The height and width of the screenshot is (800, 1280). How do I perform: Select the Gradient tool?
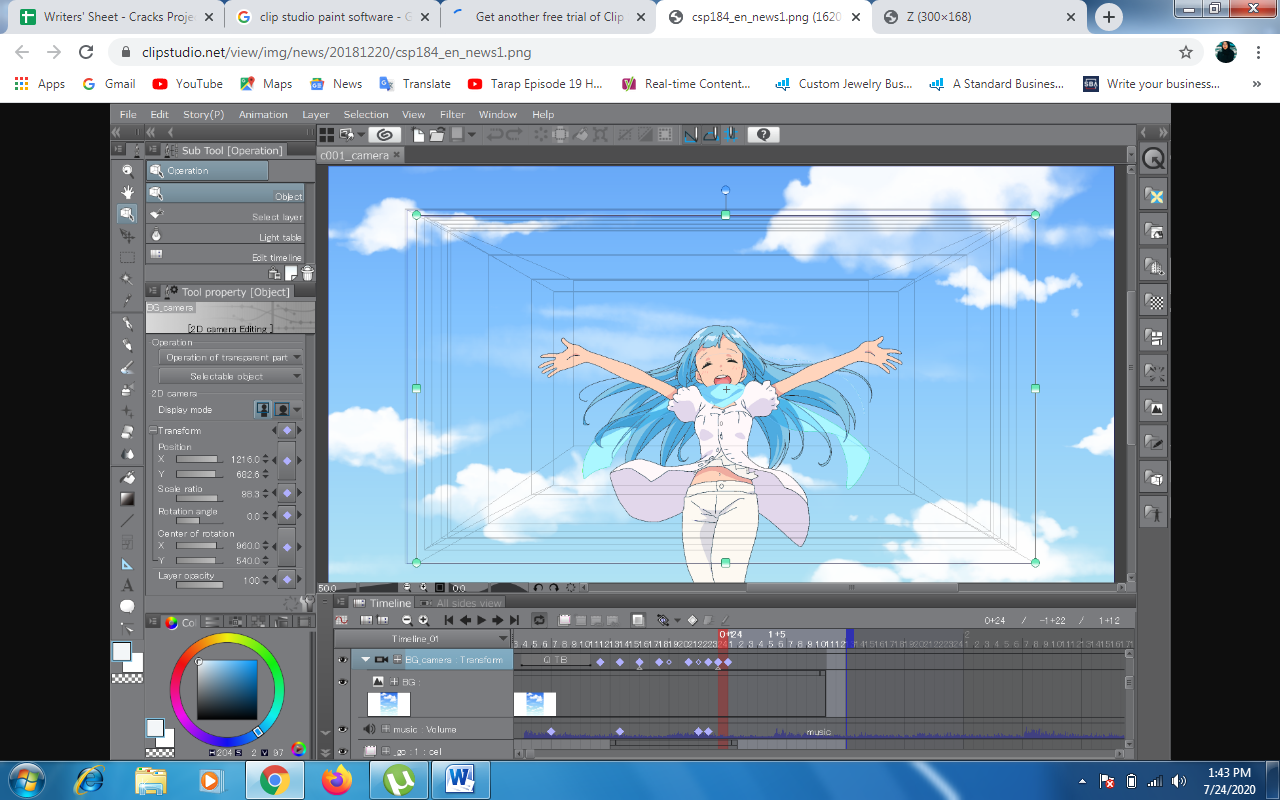[x=127, y=498]
